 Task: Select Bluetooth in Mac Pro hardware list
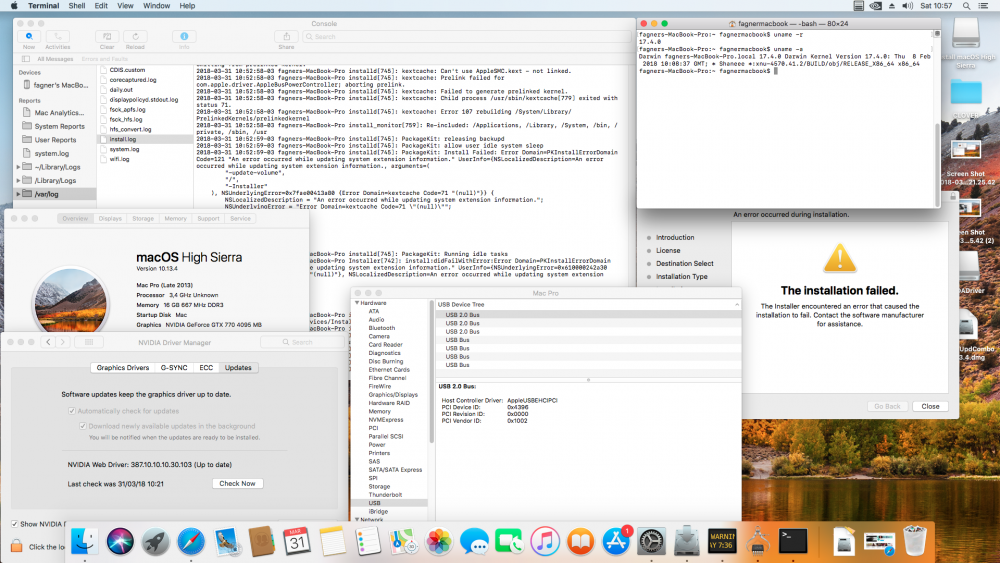[381, 328]
